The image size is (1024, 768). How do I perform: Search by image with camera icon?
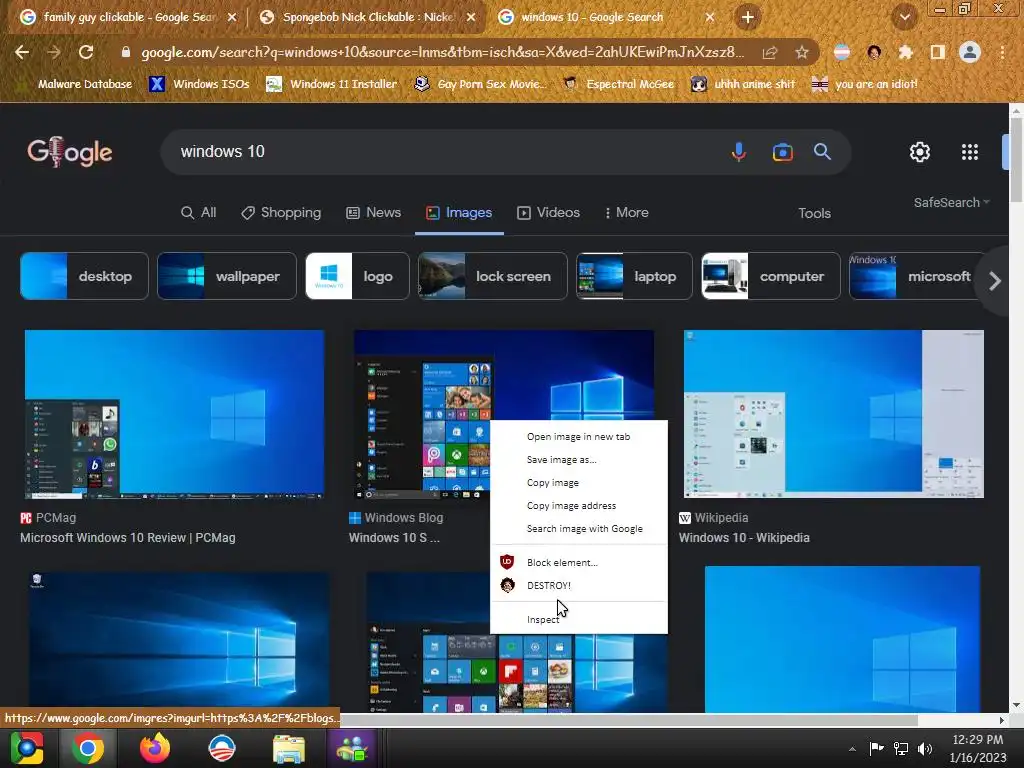point(782,152)
